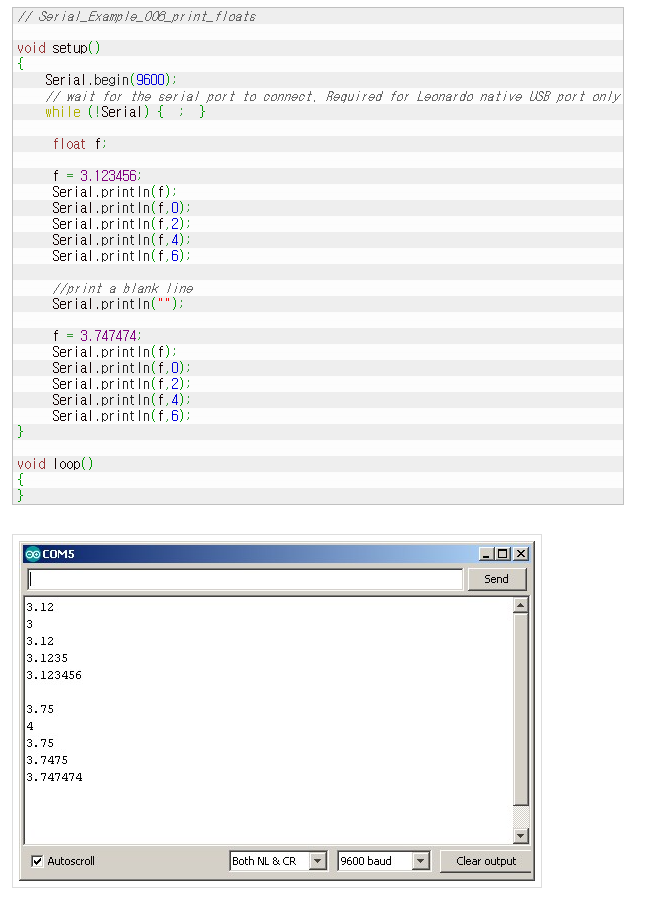Image resolution: width=668 pixels, height=899 pixels.
Task: Click the output line showing 3
Action: (30, 624)
